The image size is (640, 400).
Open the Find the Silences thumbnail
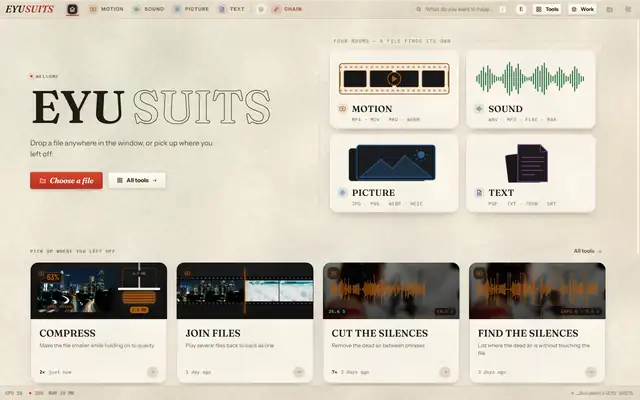pos(537,291)
